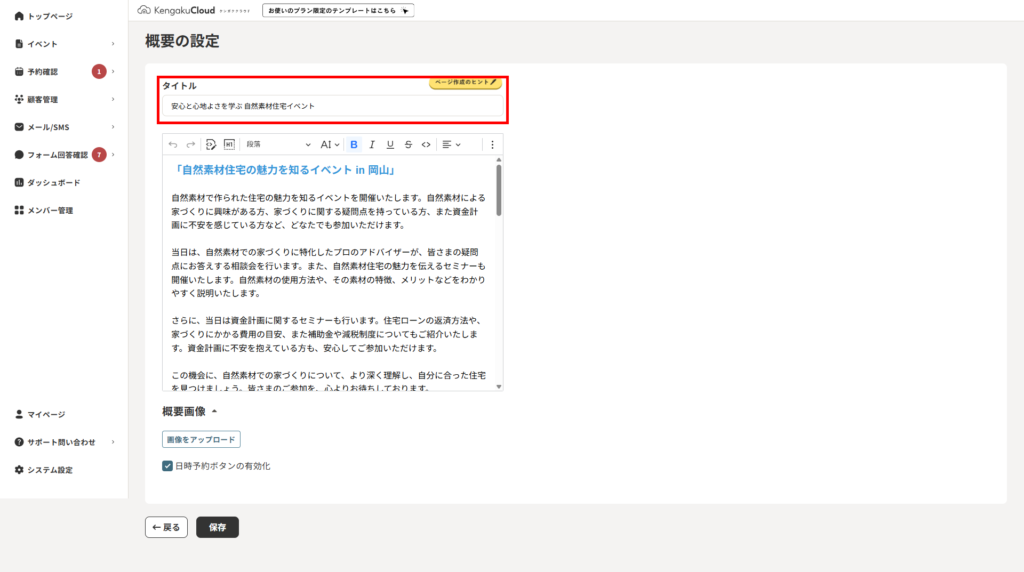Open the 段落 paragraph style dropdown
Image resolution: width=1024 pixels, height=572 pixels.
[278, 145]
